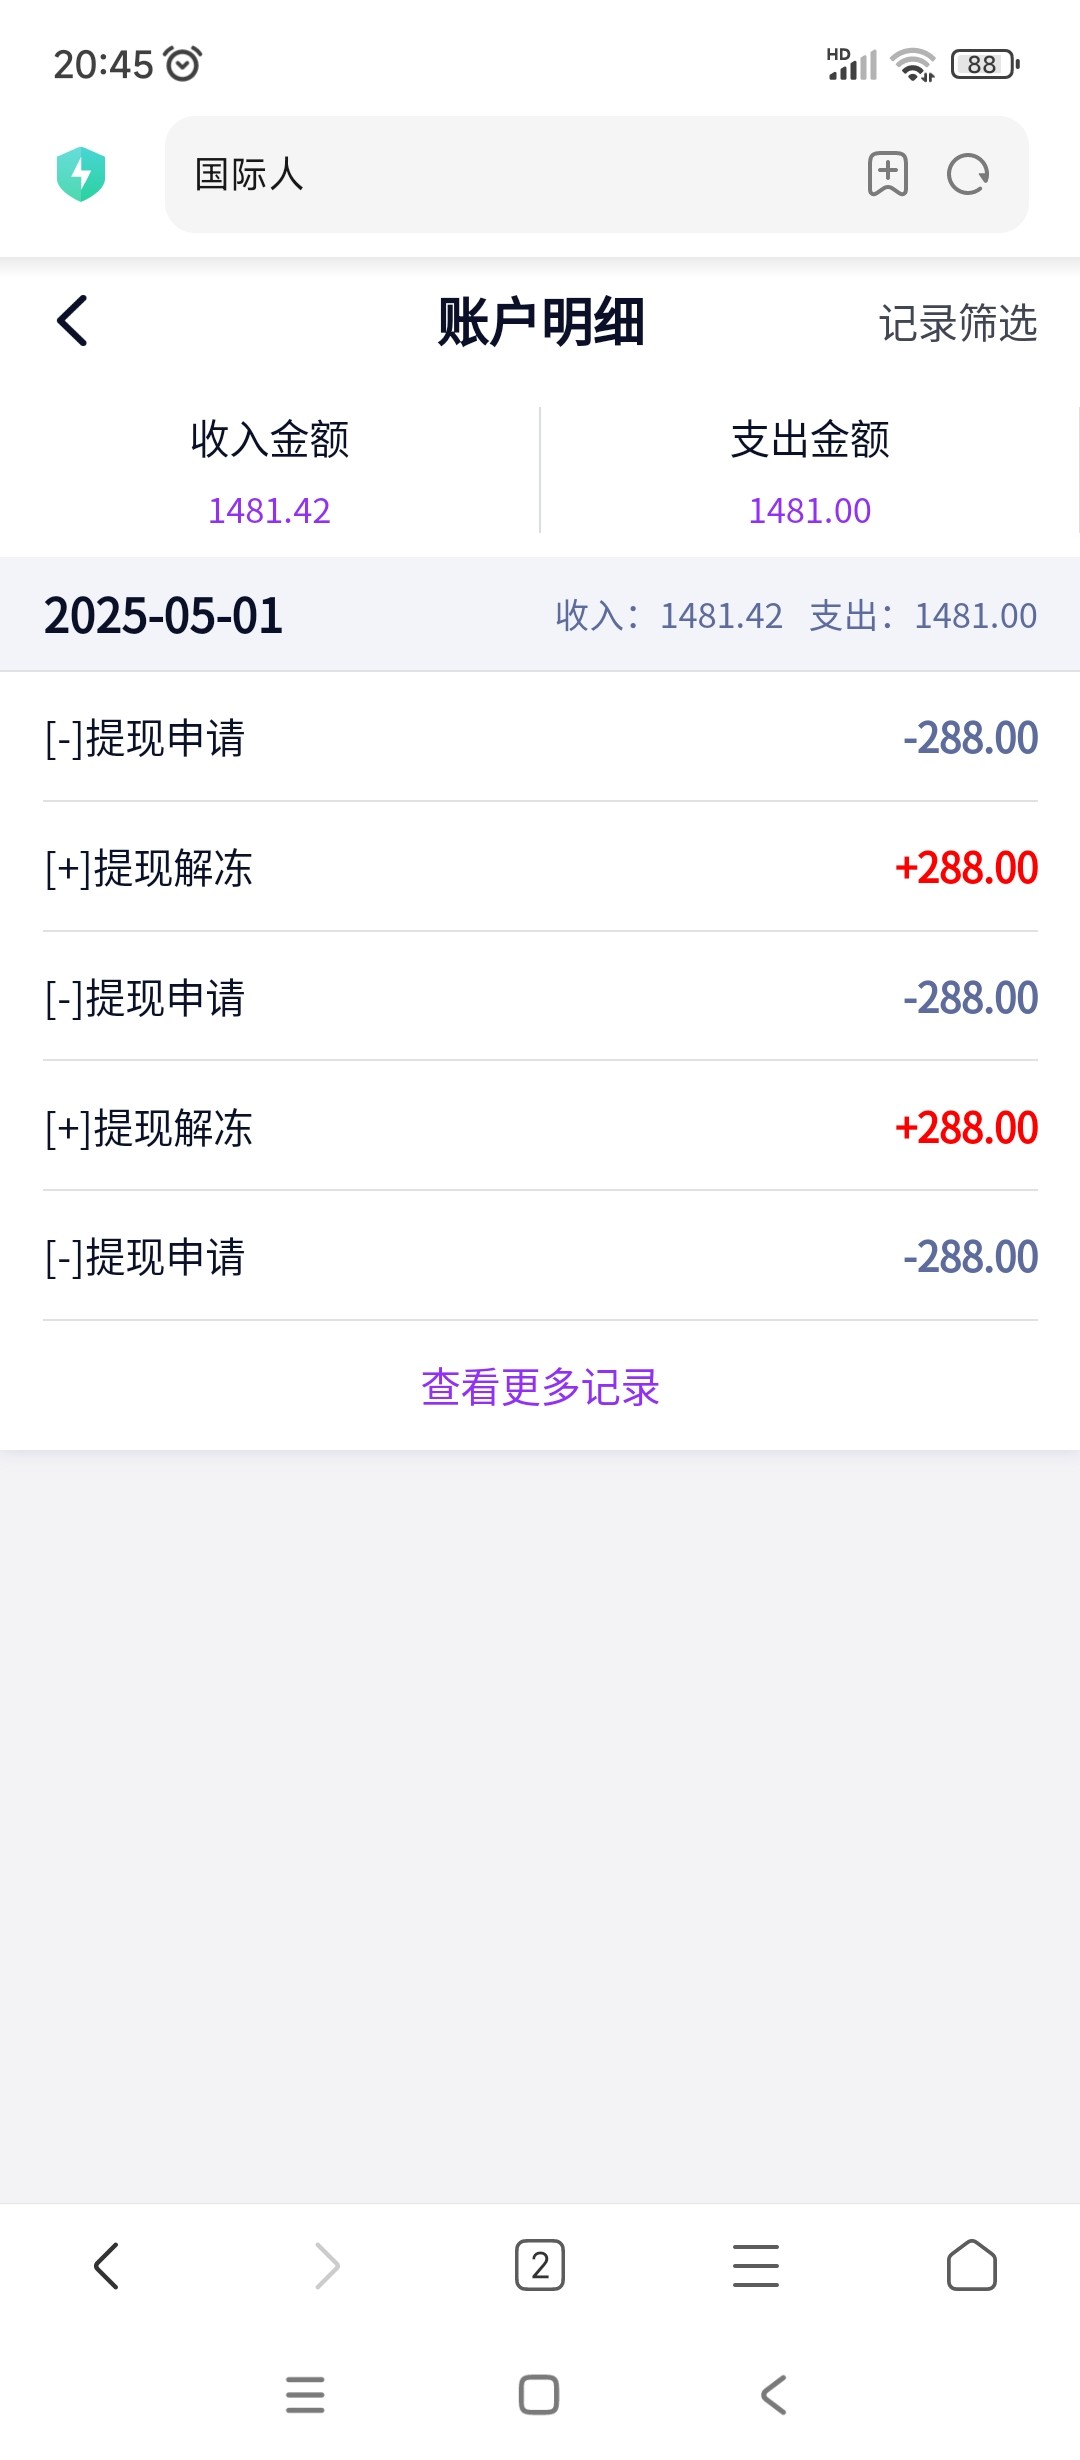1080x2460 pixels.
Task: Reload the page with refresh icon
Action: [967, 174]
